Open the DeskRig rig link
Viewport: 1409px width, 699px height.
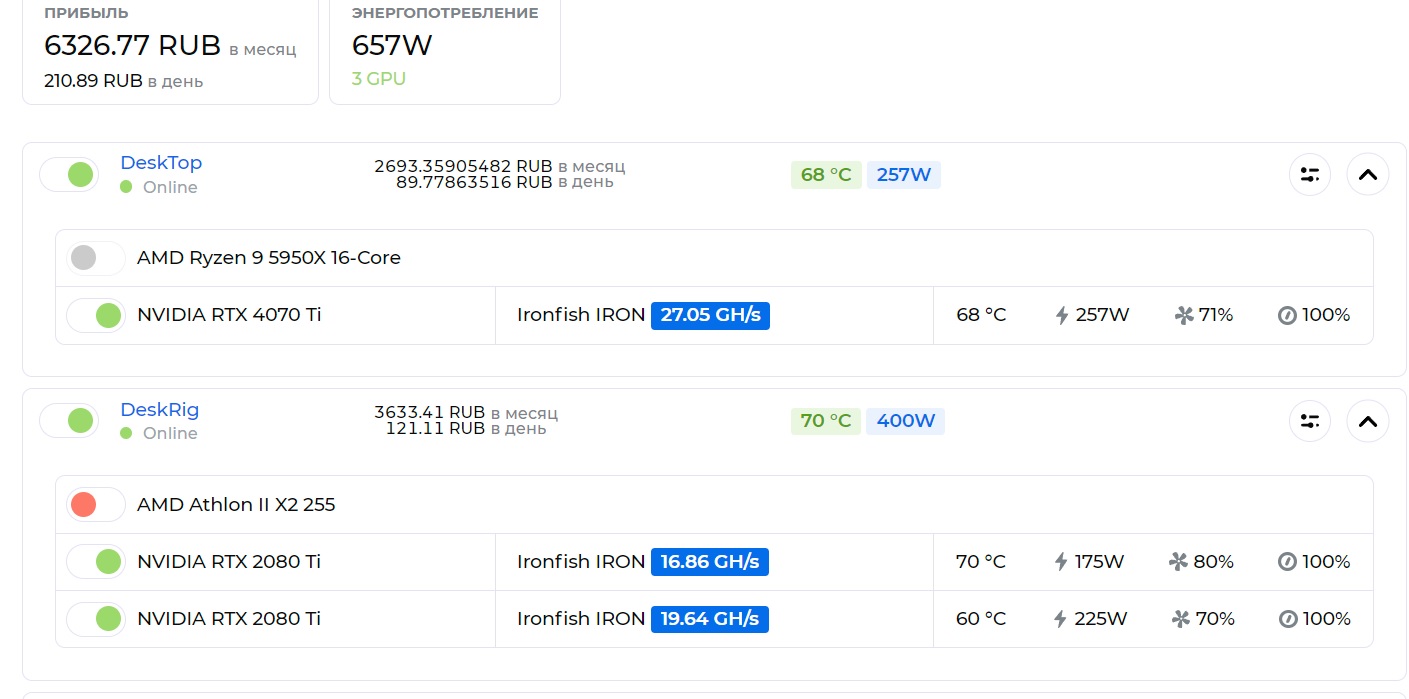[159, 409]
